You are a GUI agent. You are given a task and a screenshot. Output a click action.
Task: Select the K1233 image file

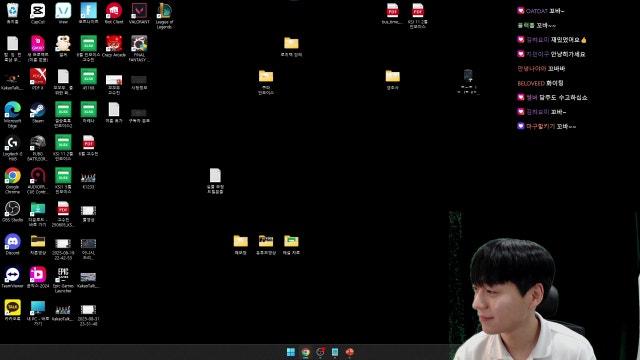pyautogui.click(x=89, y=181)
